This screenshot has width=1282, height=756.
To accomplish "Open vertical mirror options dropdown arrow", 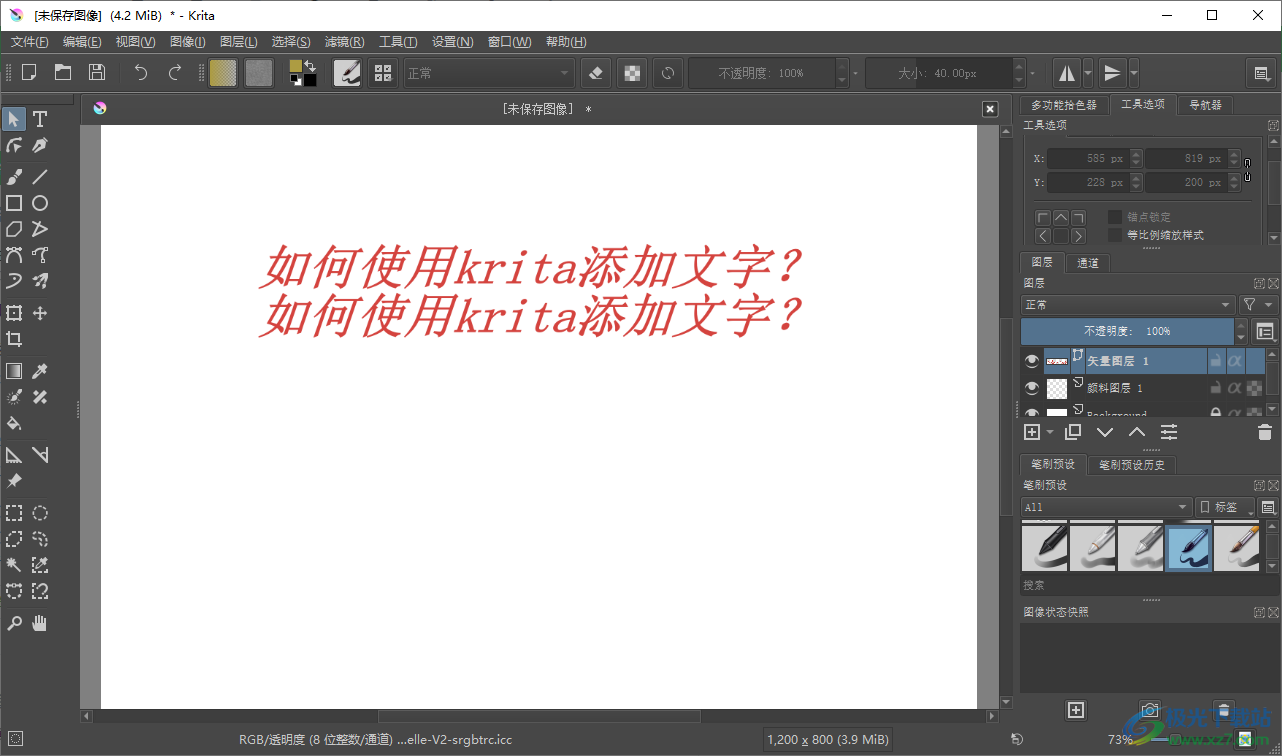I will 1133,73.
